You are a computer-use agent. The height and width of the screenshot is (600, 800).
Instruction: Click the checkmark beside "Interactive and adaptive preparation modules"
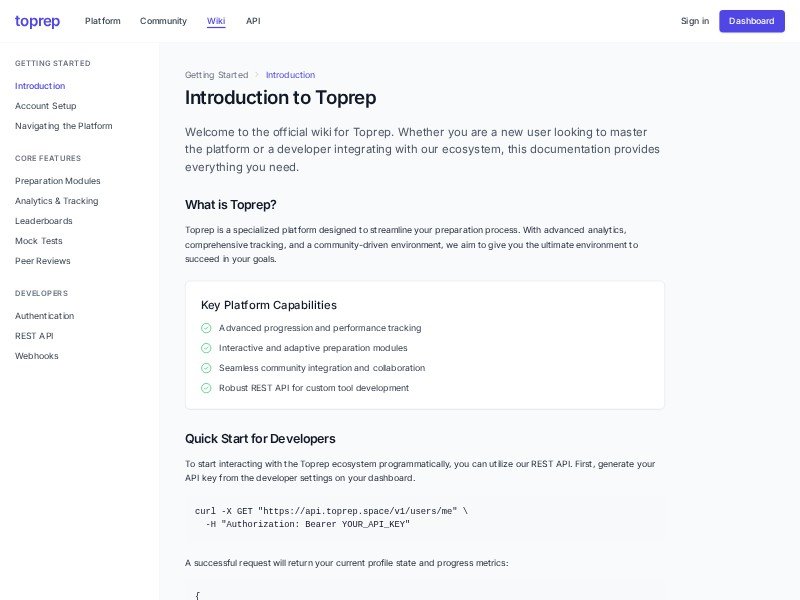coord(206,348)
